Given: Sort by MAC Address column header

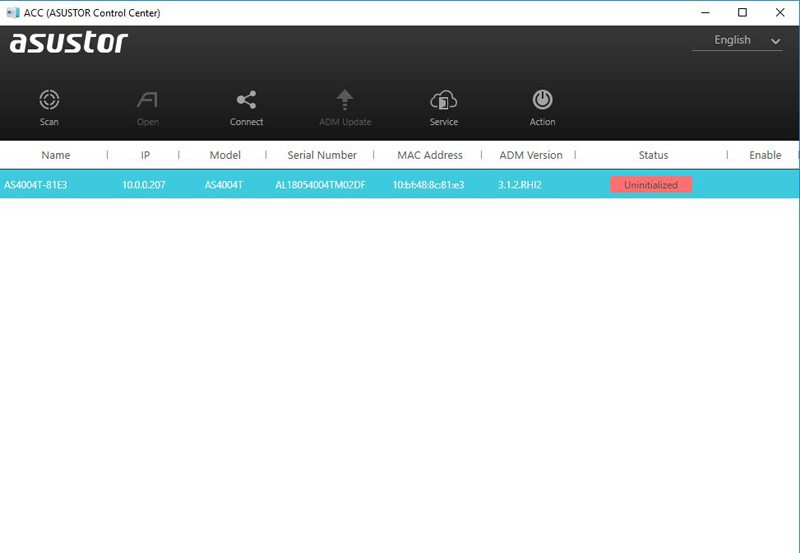Looking at the screenshot, I should click(x=430, y=155).
